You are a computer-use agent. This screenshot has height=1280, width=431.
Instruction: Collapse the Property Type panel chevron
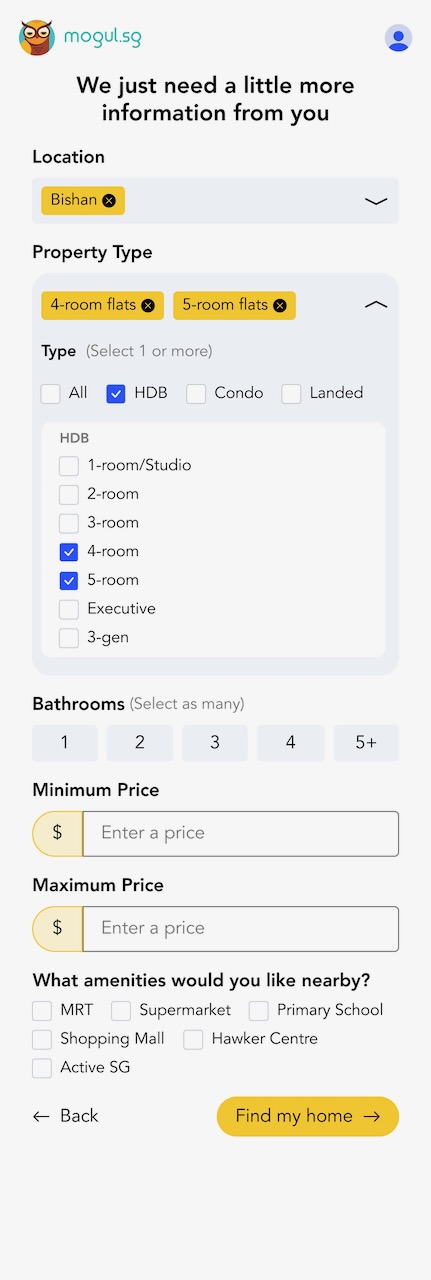pos(376,305)
